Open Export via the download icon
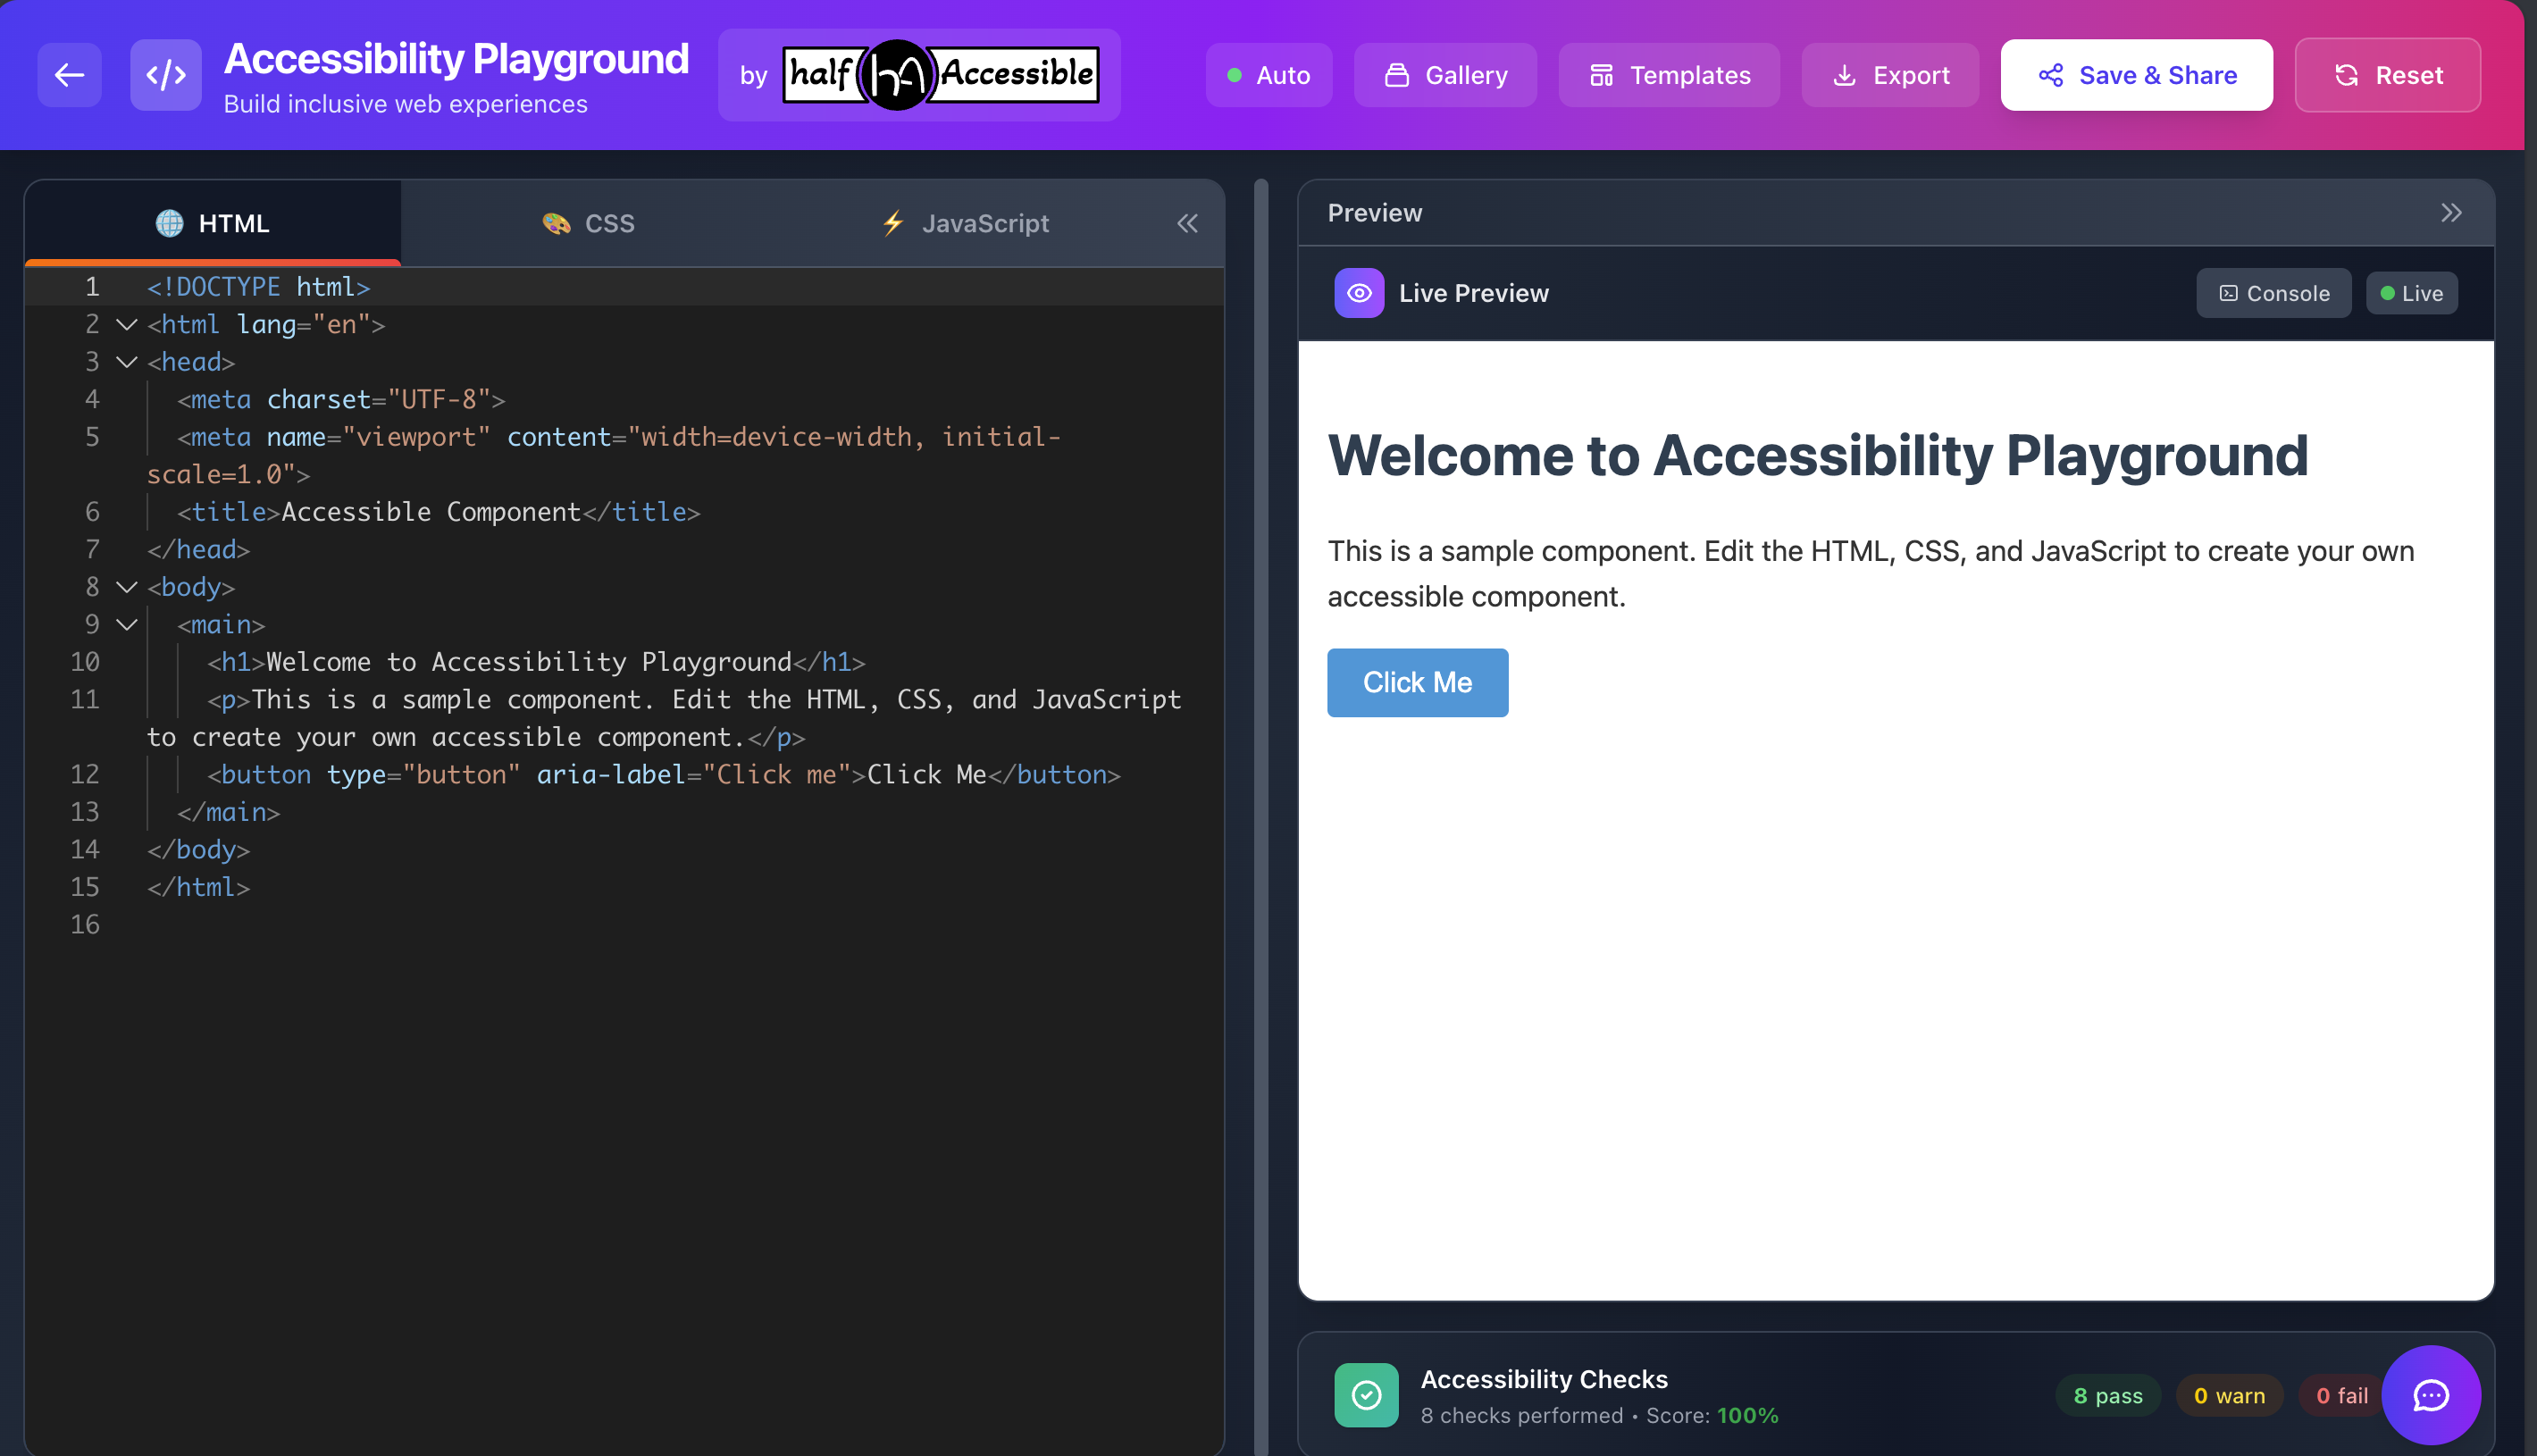Image resolution: width=2537 pixels, height=1456 pixels. coord(1845,74)
